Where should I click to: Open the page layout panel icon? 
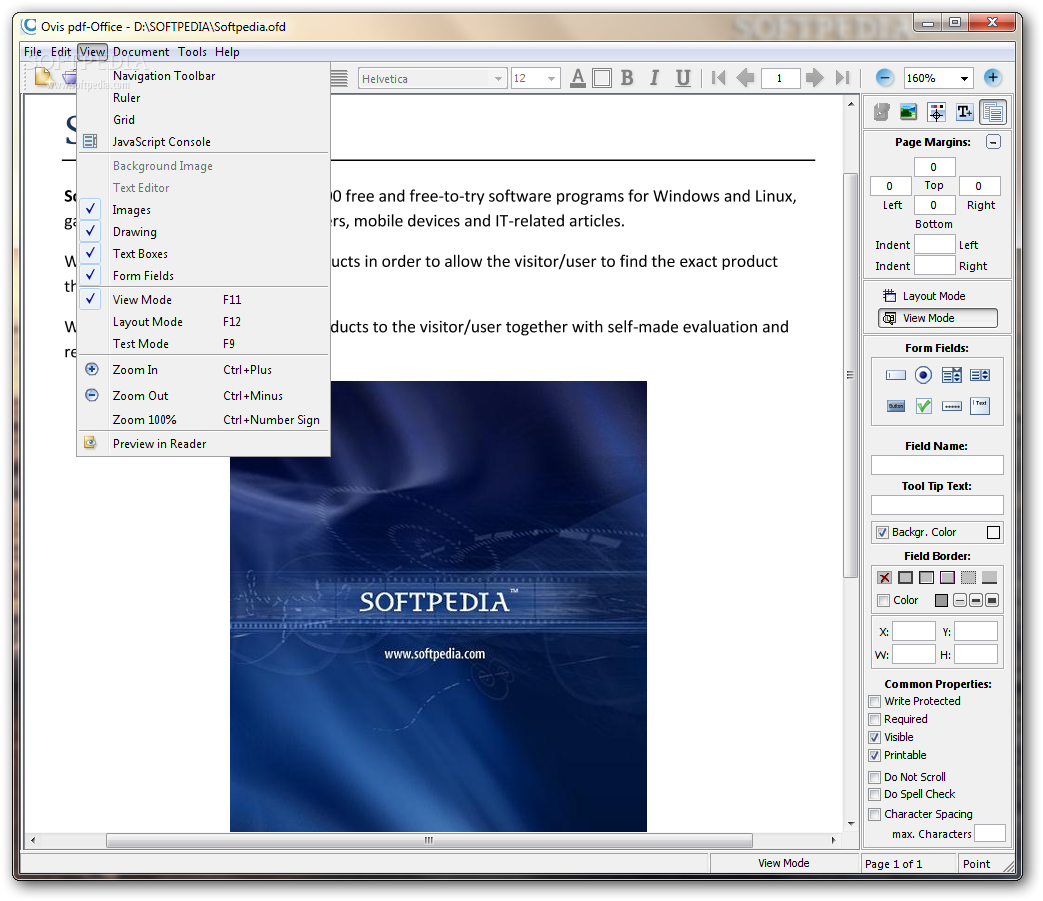click(x=993, y=112)
